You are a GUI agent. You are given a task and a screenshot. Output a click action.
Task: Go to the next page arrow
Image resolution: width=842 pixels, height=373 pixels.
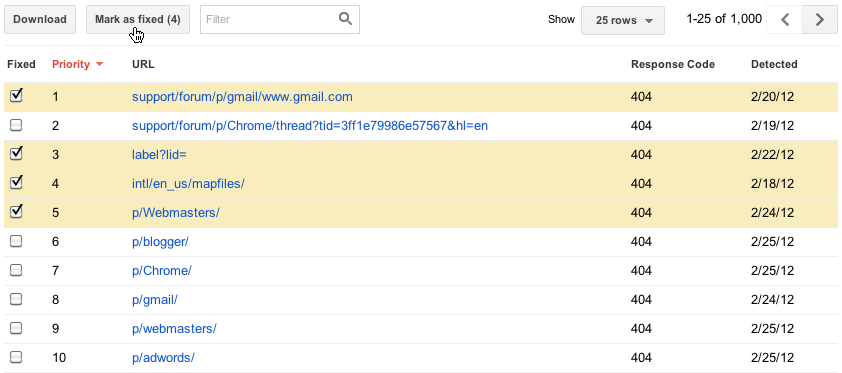pyautogui.click(x=819, y=20)
